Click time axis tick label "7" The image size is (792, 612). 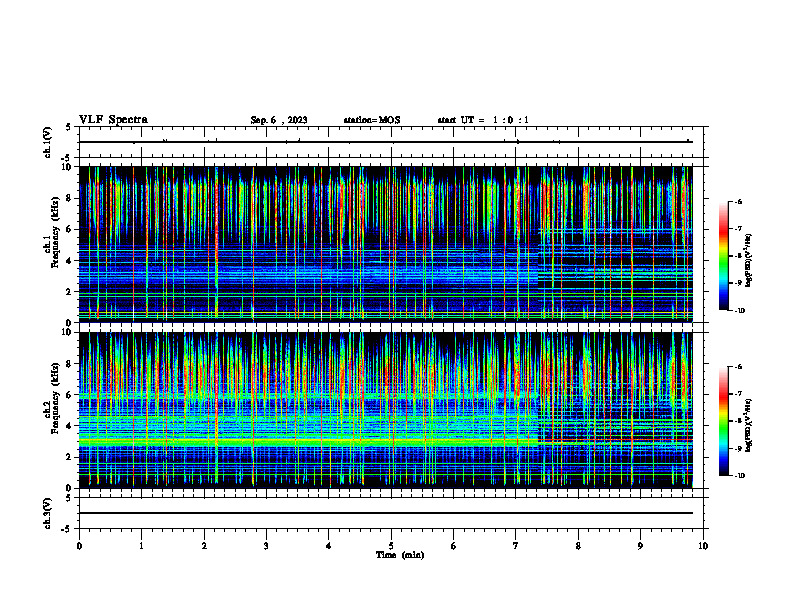click(516, 546)
